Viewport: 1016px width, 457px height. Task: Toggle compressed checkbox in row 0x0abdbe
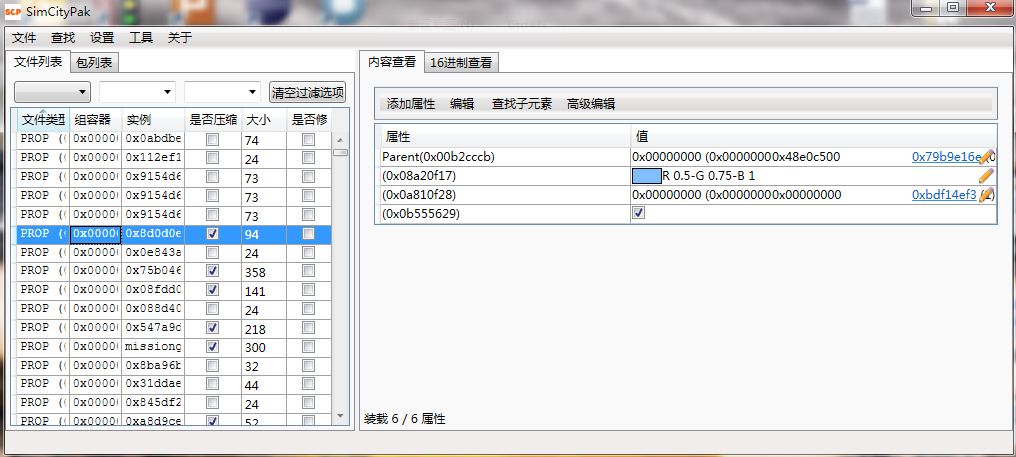click(212, 139)
